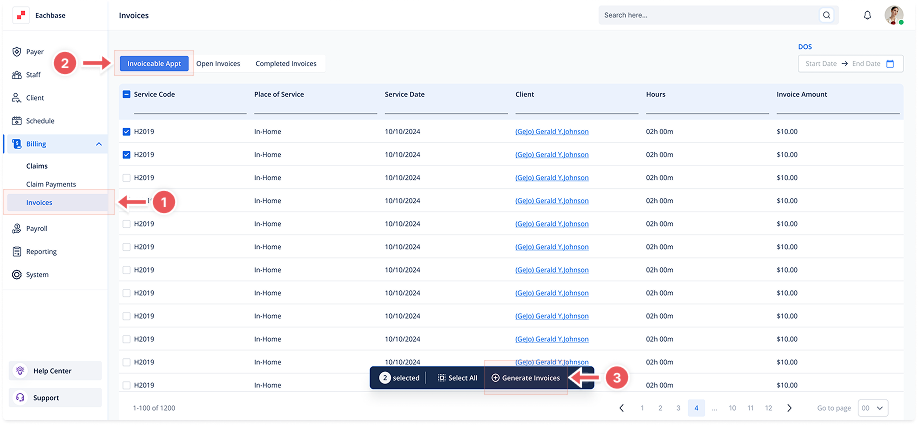Open notifications bell icon

(x=868, y=15)
